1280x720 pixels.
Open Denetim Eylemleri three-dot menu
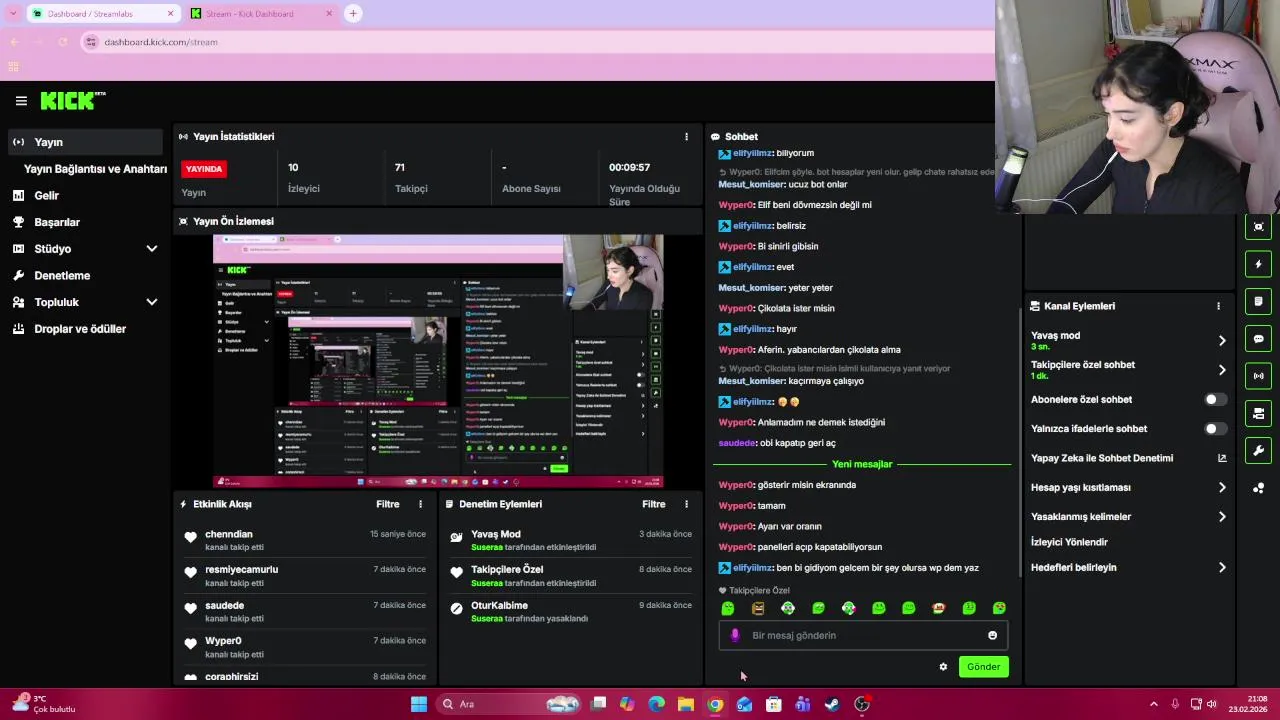click(686, 505)
